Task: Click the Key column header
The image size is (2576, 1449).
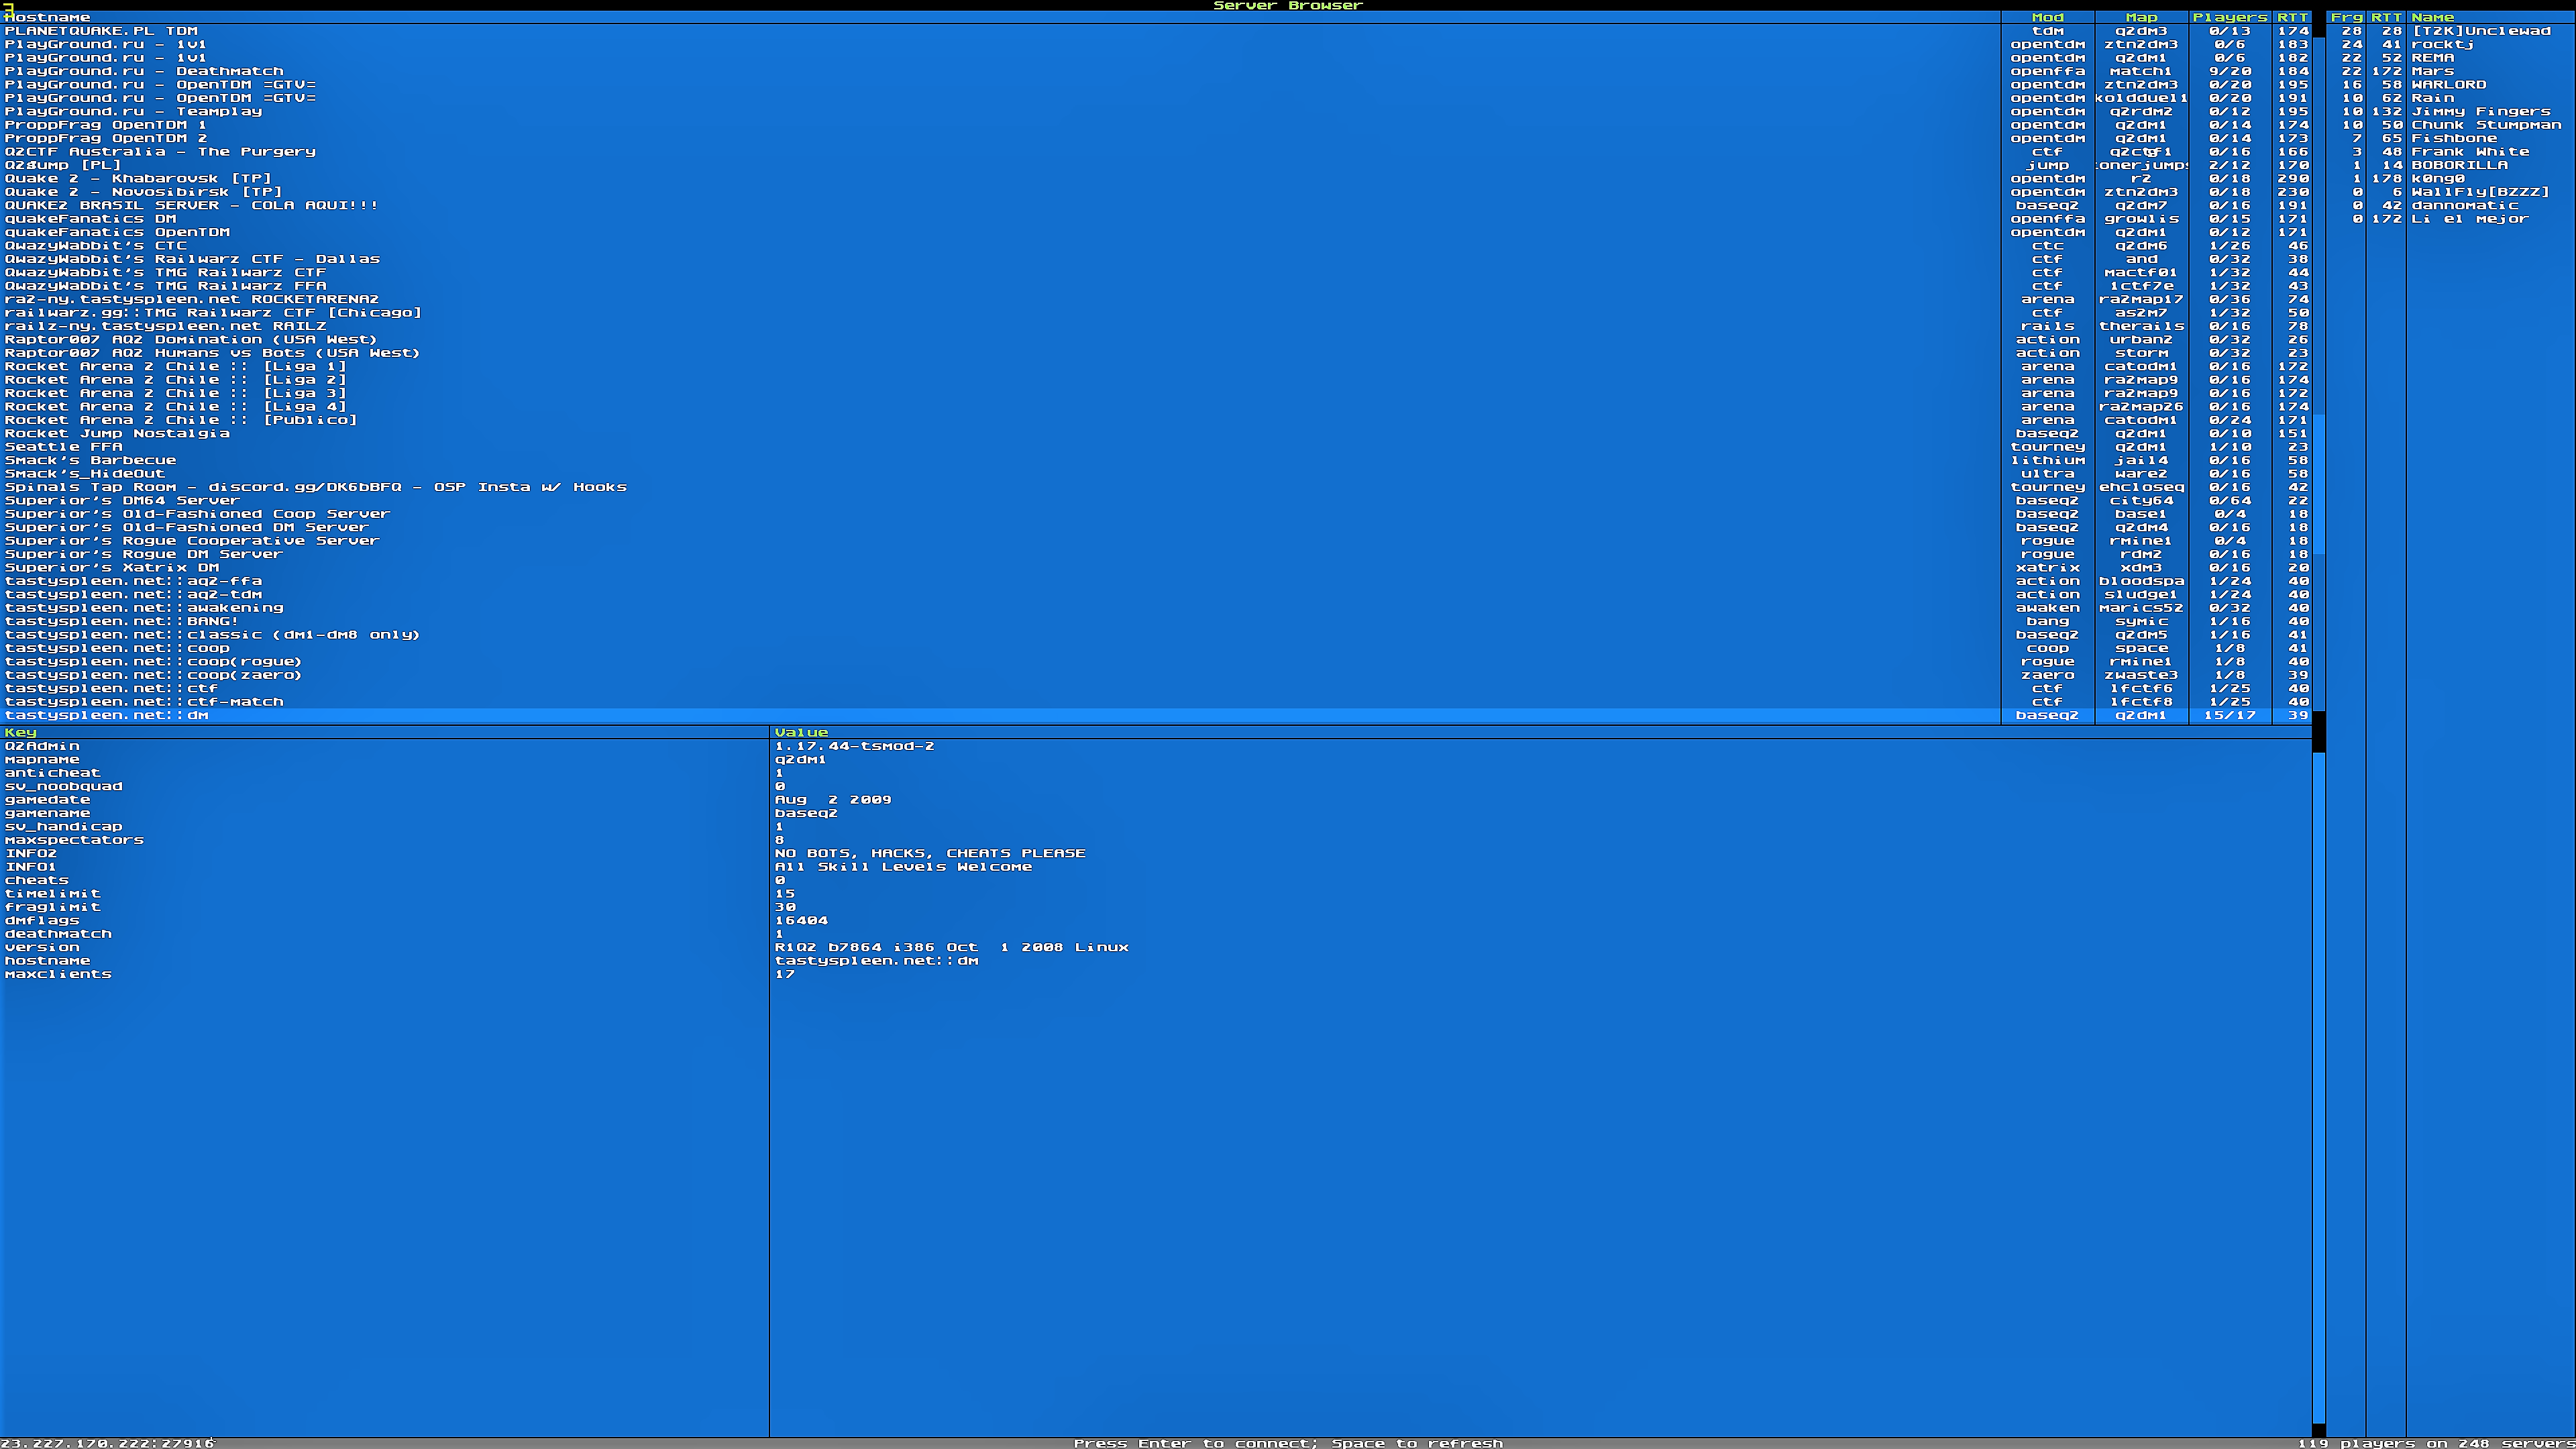Action: (384, 732)
